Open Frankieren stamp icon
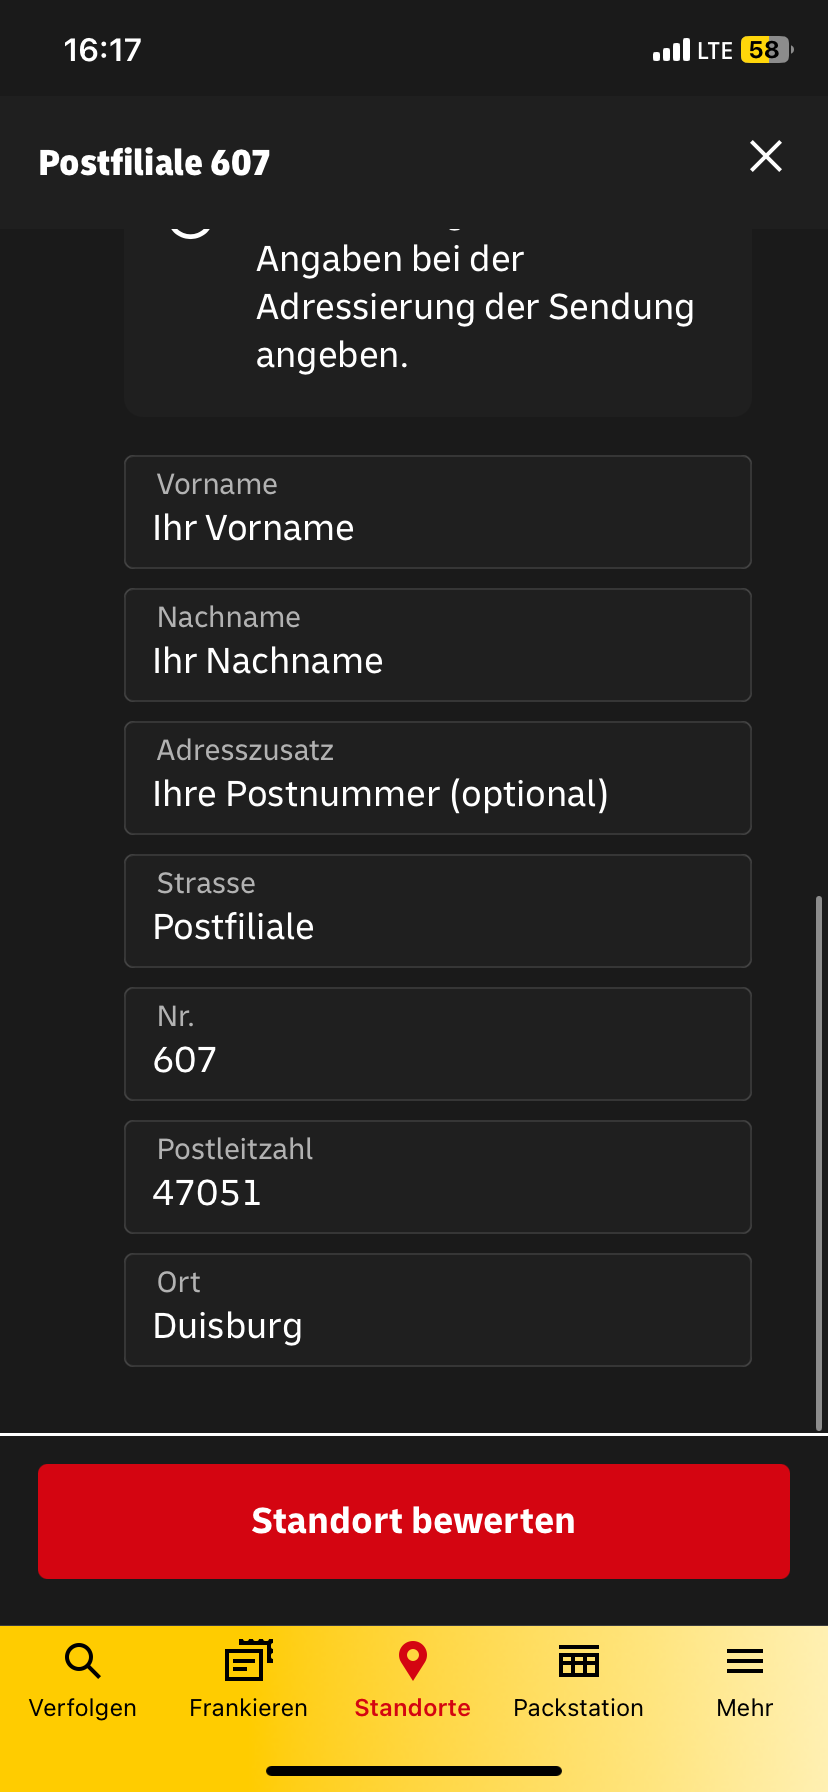This screenshot has height=1792, width=828. click(x=248, y=1661)
